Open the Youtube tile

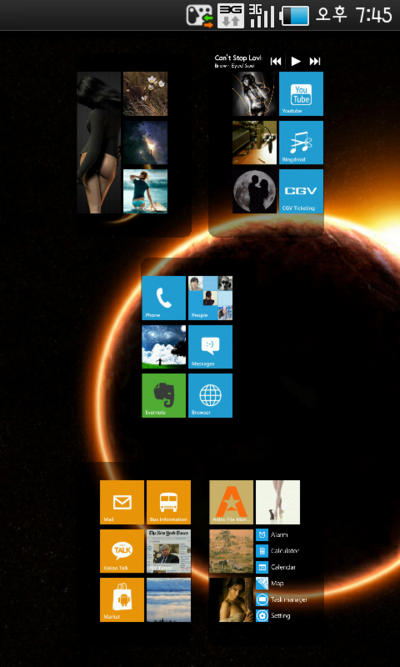(301, 94)
